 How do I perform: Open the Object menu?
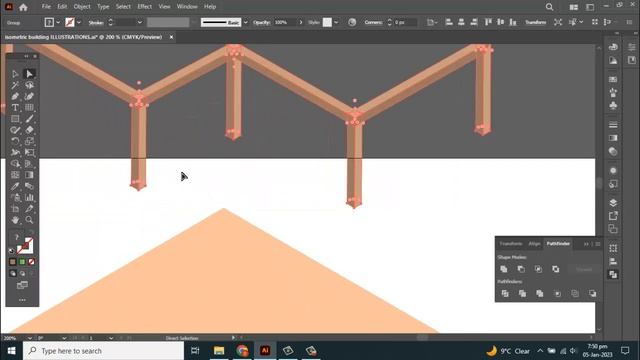tap(82, 7)
